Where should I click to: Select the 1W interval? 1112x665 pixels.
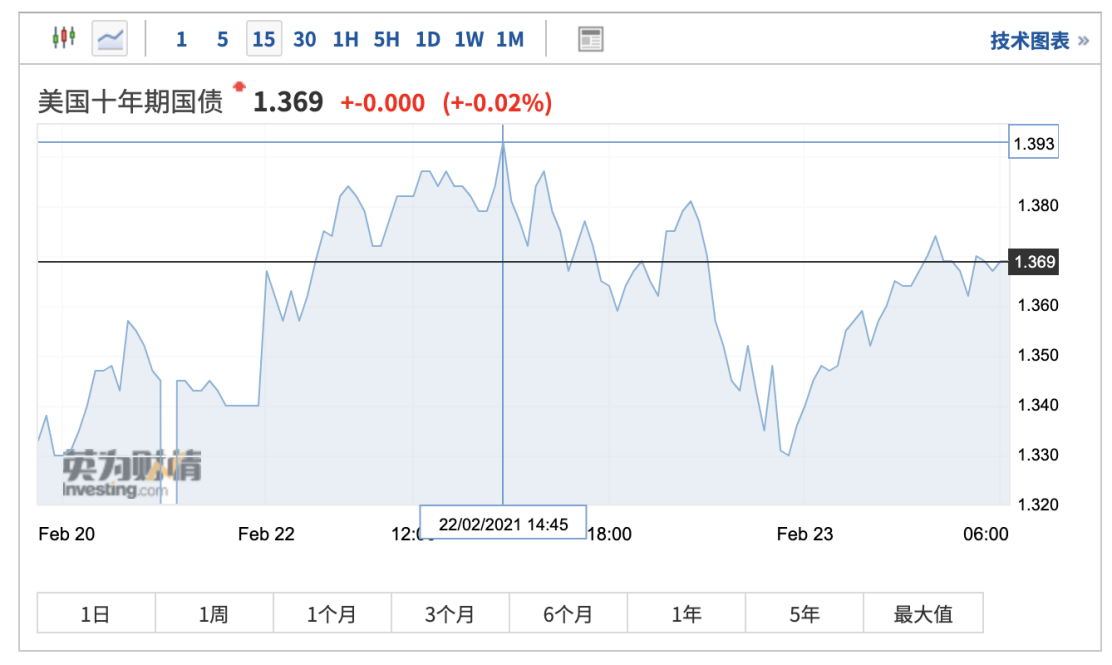468,39
